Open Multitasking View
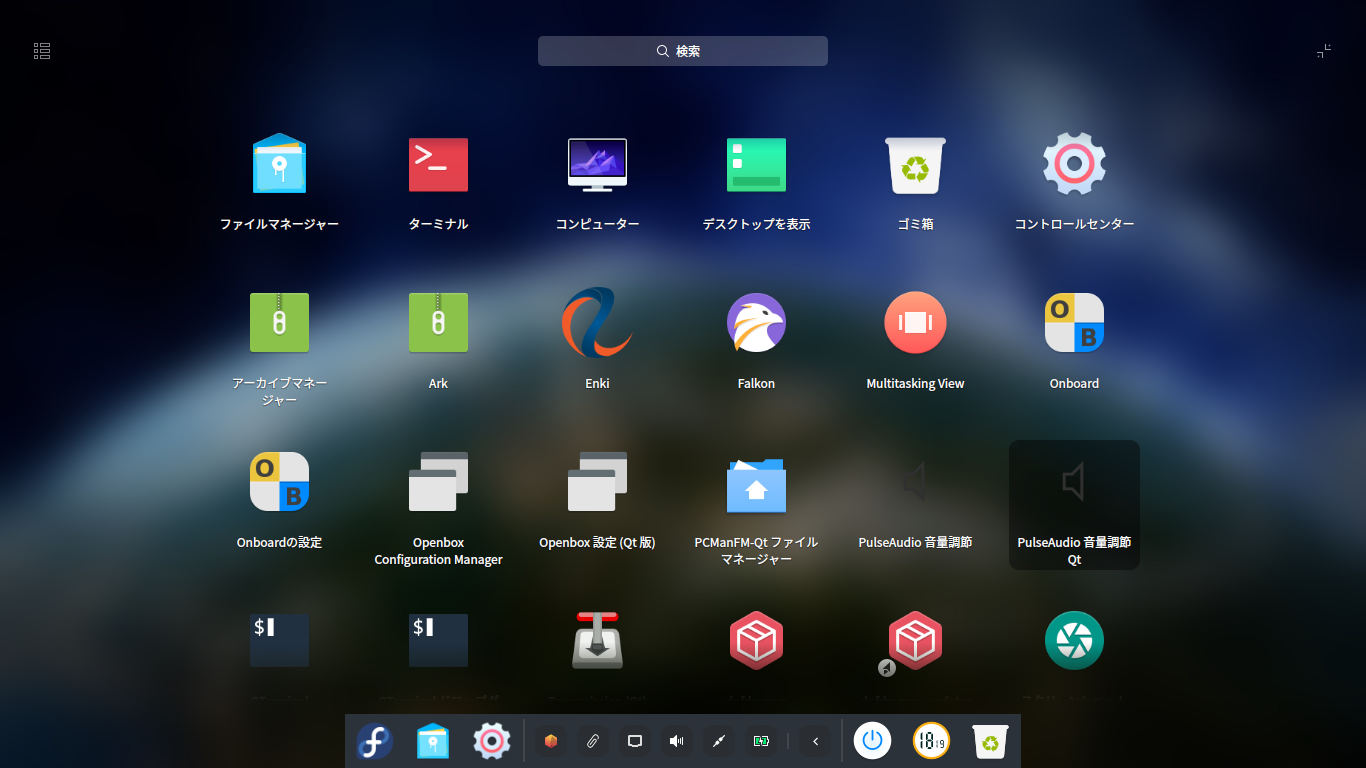 point(915,323)
